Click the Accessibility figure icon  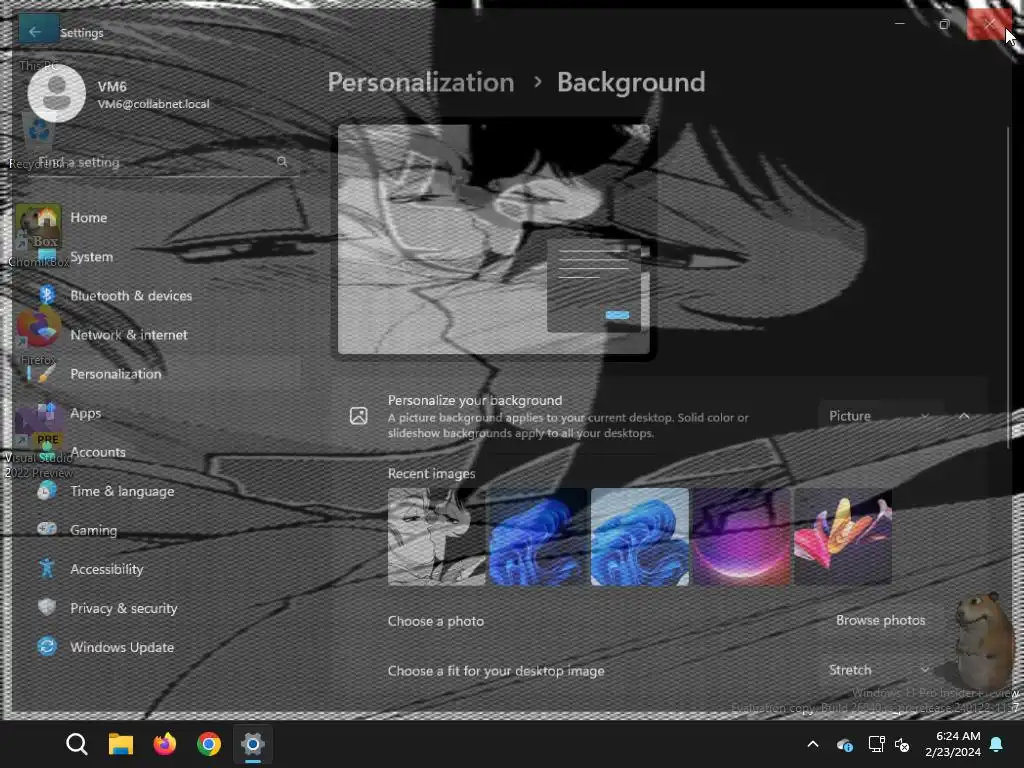coord(46,568)
